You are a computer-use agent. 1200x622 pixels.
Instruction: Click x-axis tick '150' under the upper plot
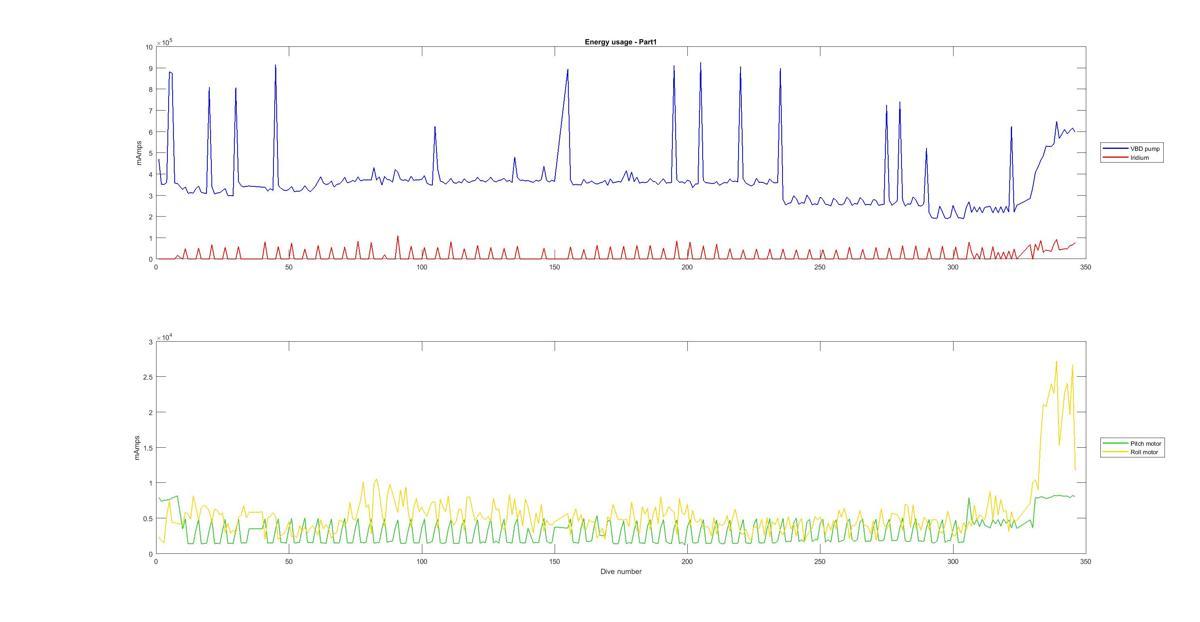554,266
